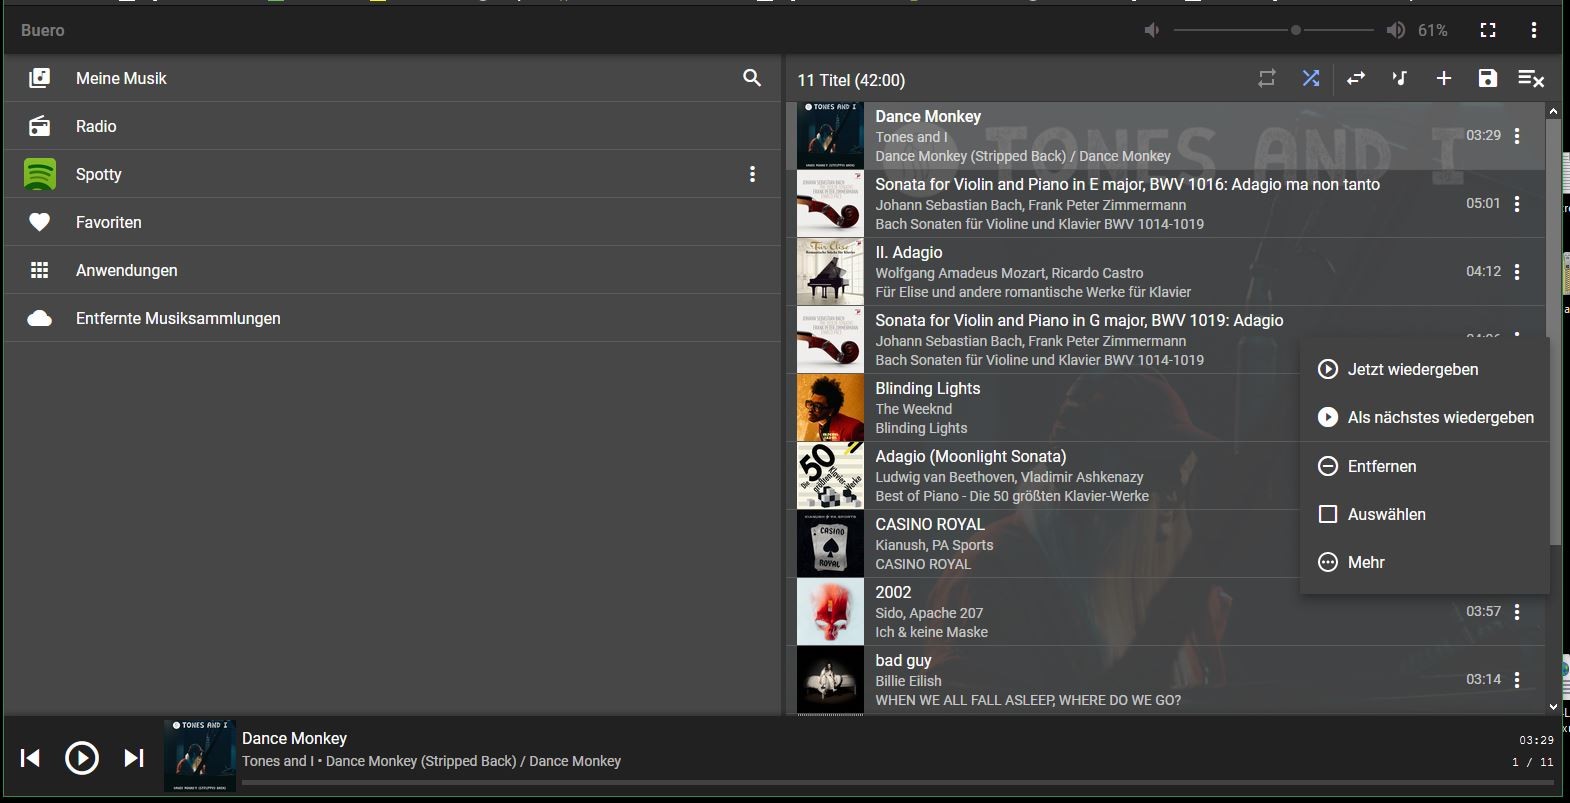Open the three-dot menu for Spotty

click(752, 174)
